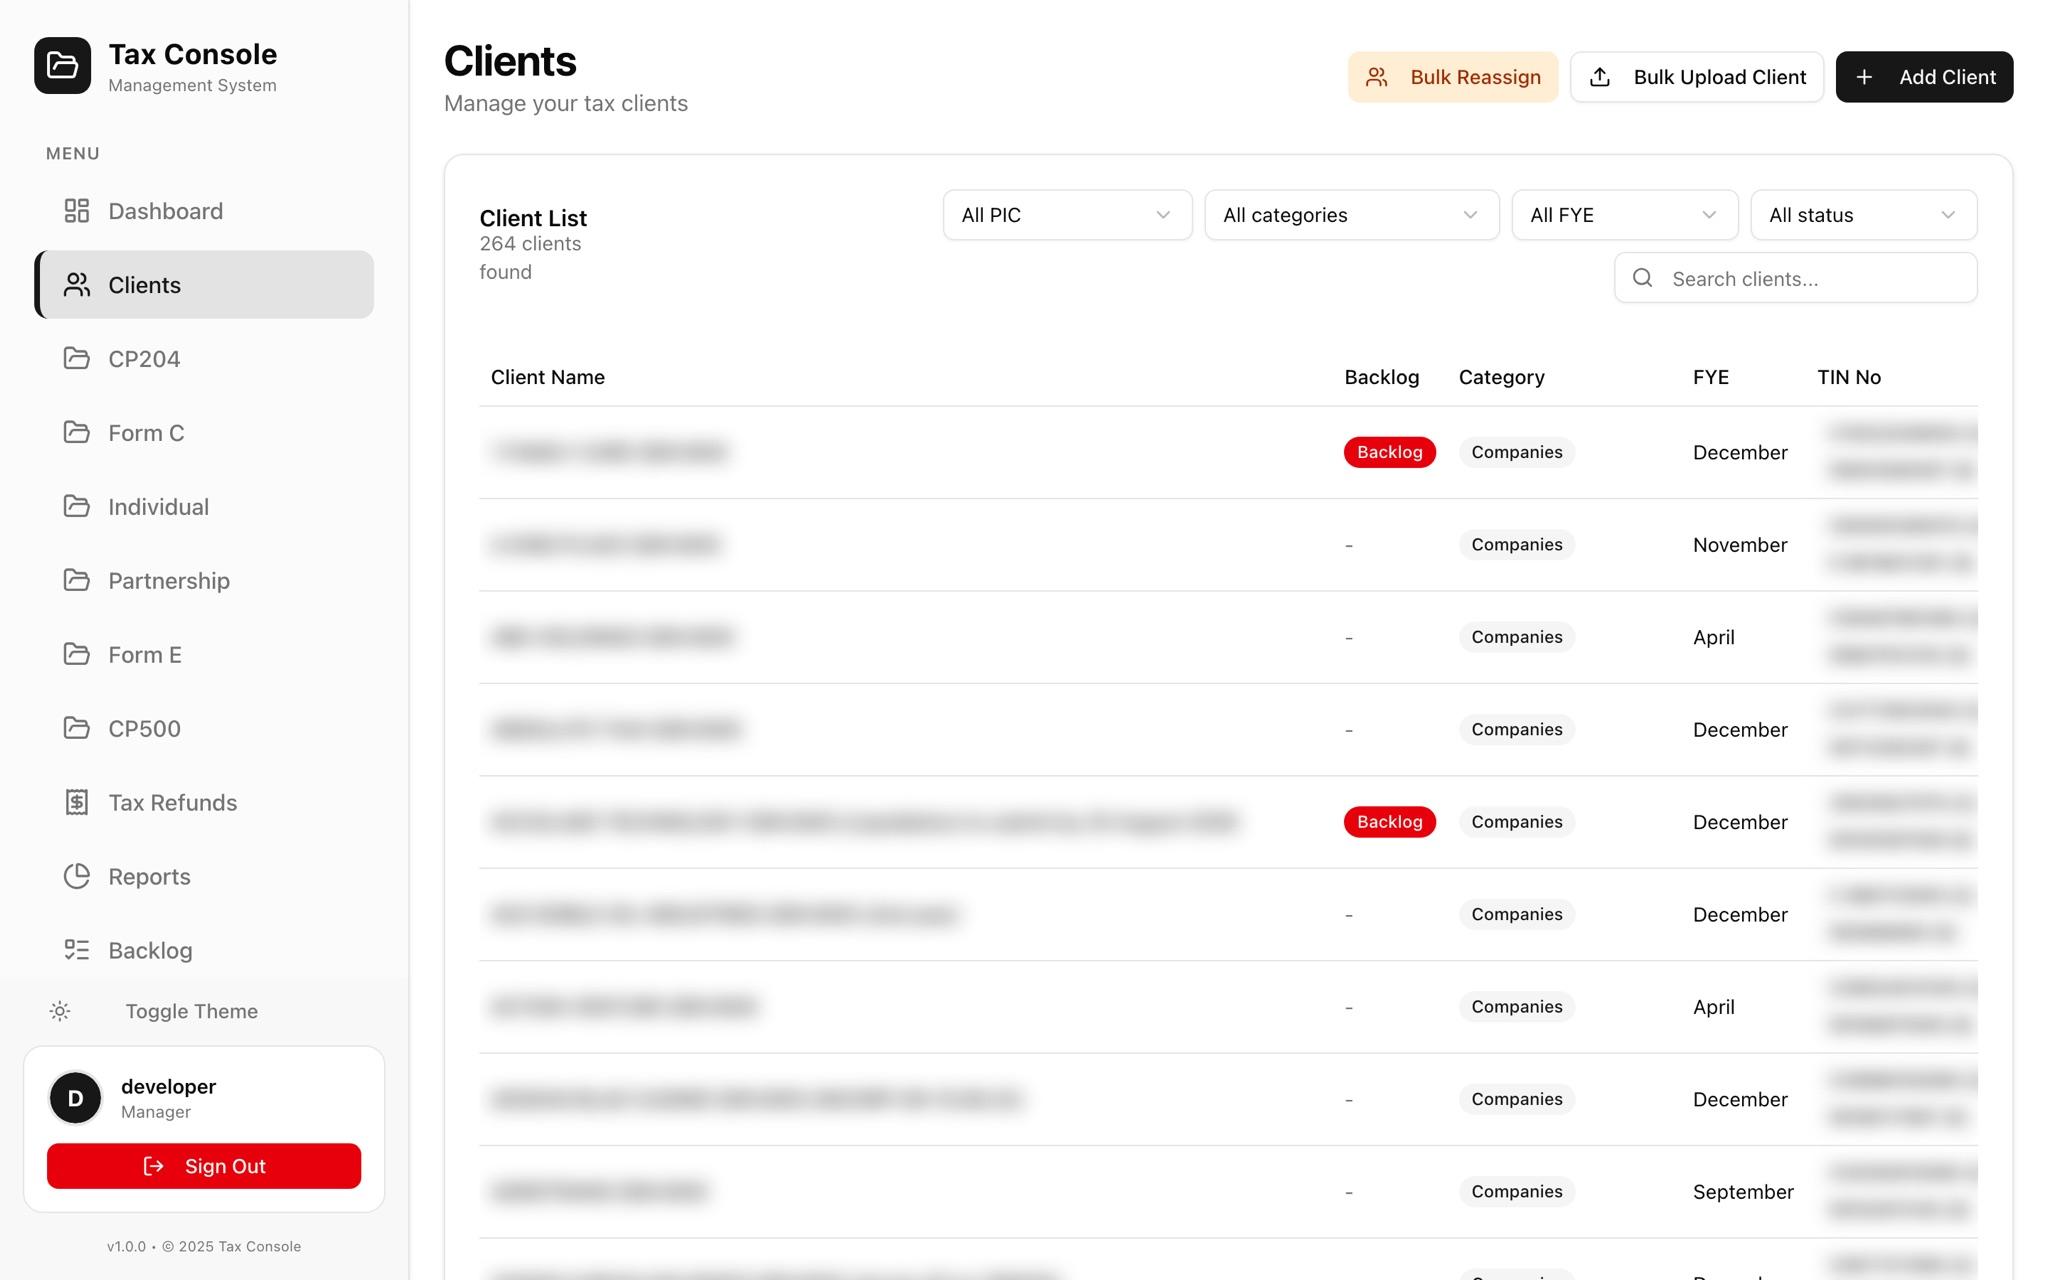Image resolution: width=2048 pixels, height=1280 pixels.
Task: Click the magnifier icon in search box
Action: pos(1643,278)
